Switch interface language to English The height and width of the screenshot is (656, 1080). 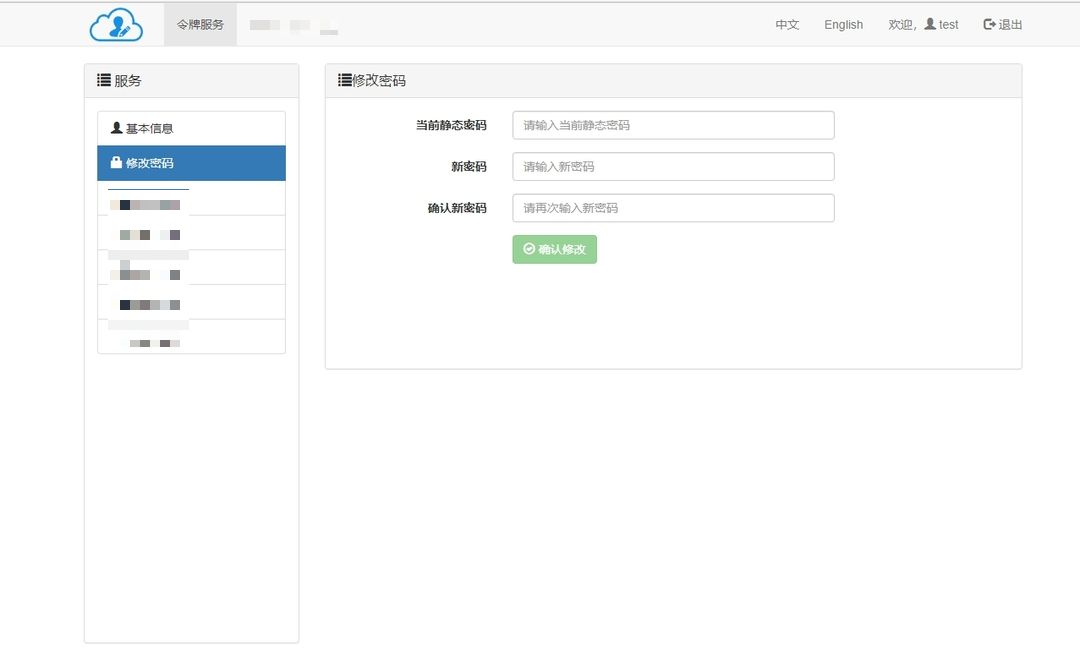[843, 24]
